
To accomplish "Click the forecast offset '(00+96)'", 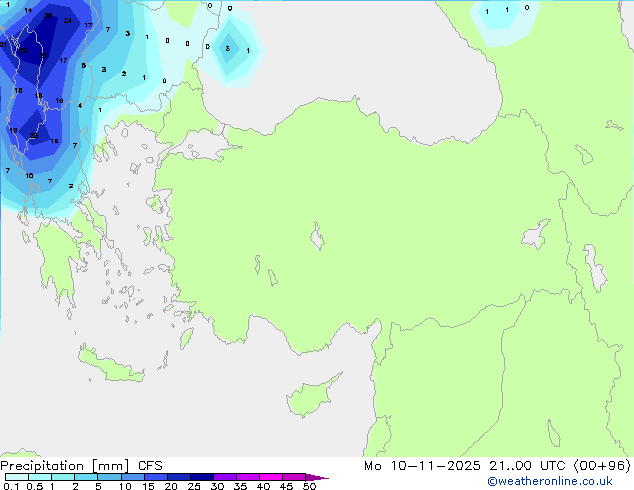I will point(602,466).
